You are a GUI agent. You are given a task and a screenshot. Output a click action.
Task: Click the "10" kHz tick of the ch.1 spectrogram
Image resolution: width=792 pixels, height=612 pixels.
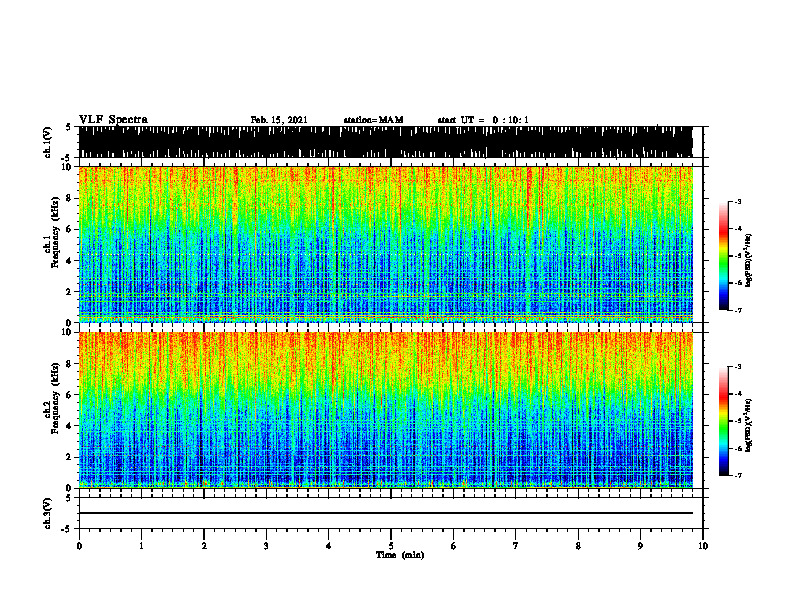pos(67,168)
